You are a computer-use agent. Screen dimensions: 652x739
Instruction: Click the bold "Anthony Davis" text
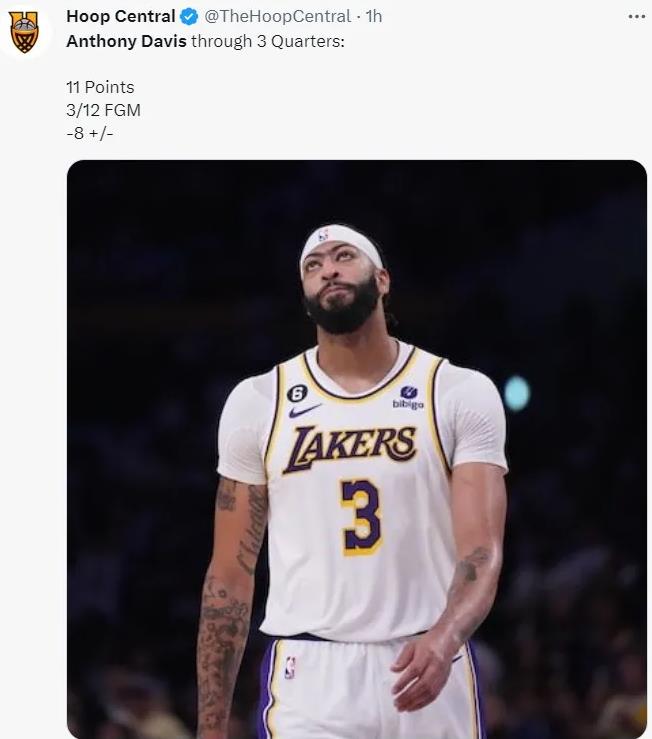pyautogui.click(x=126, y=42)
